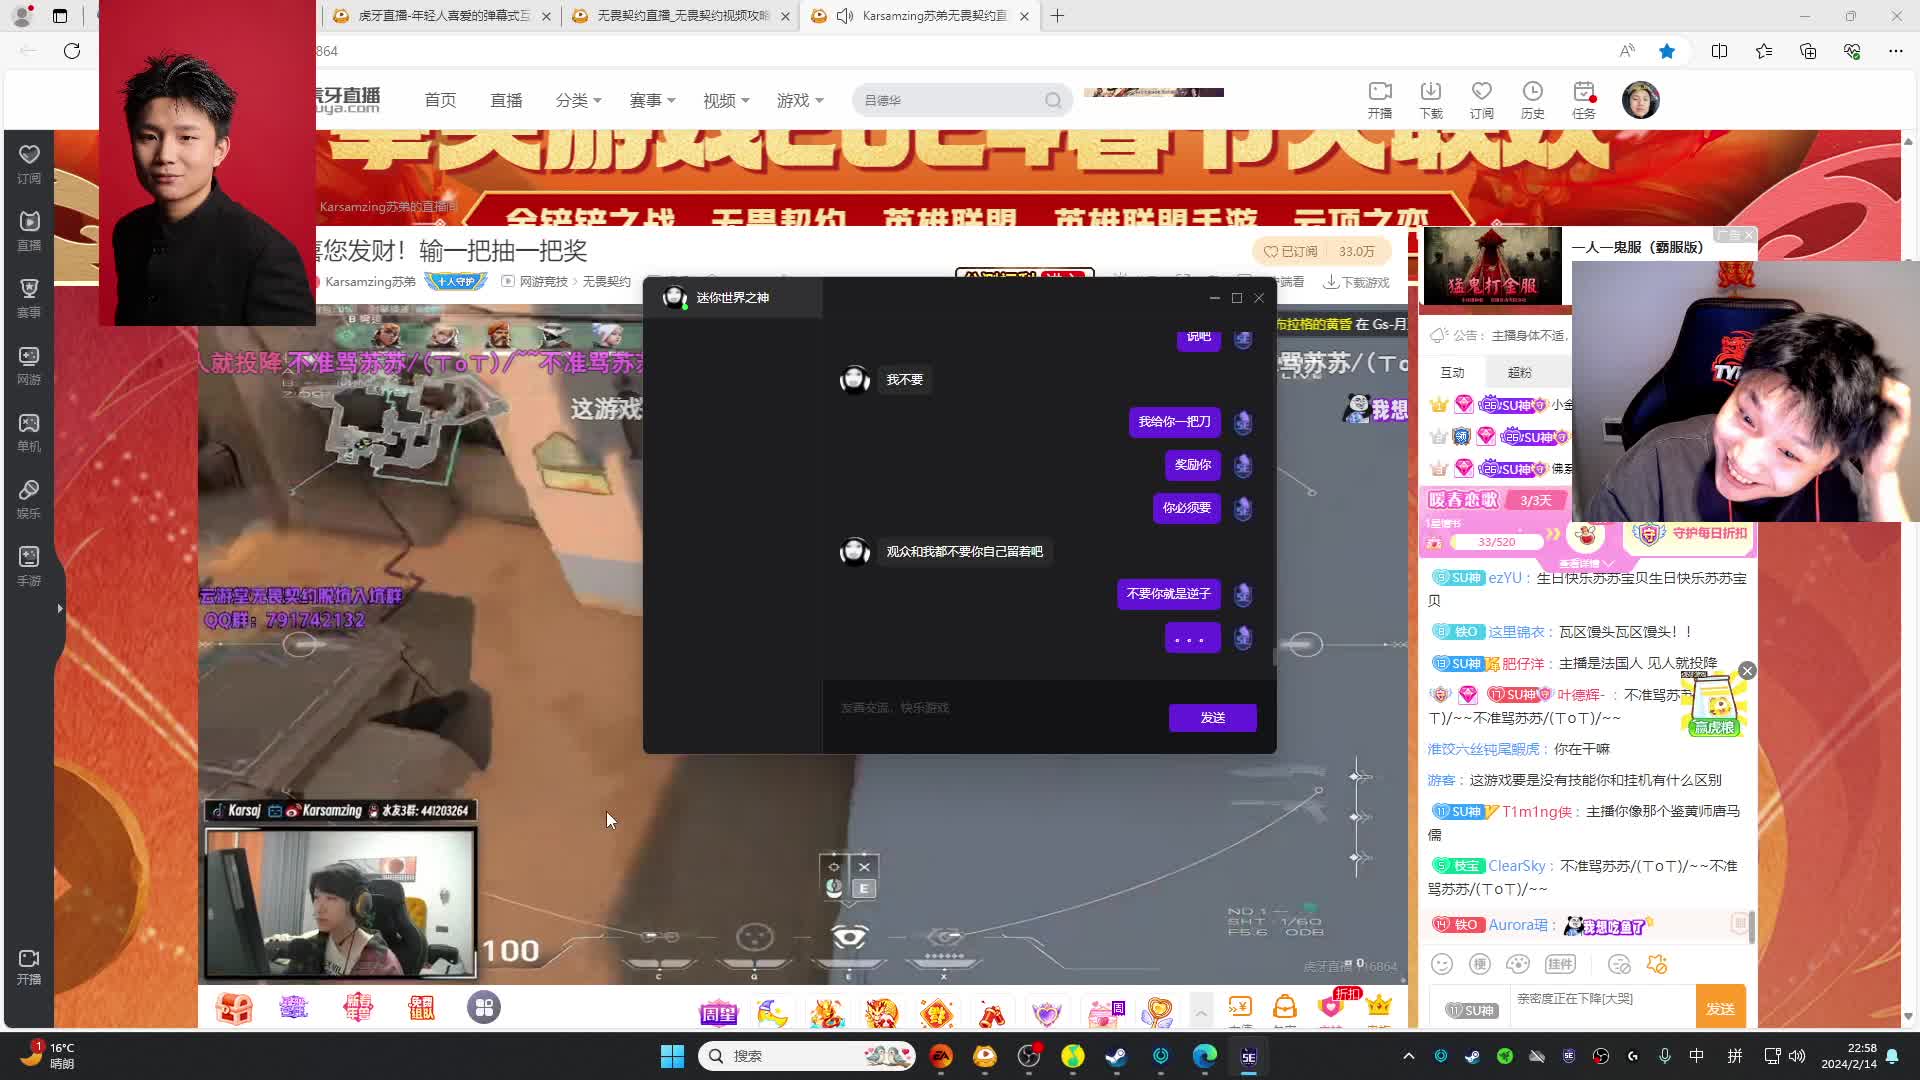This screenshot has height=1080, width=1920.
Task: Switch to the 超粉 chat tab
Action: (1520, 372)
